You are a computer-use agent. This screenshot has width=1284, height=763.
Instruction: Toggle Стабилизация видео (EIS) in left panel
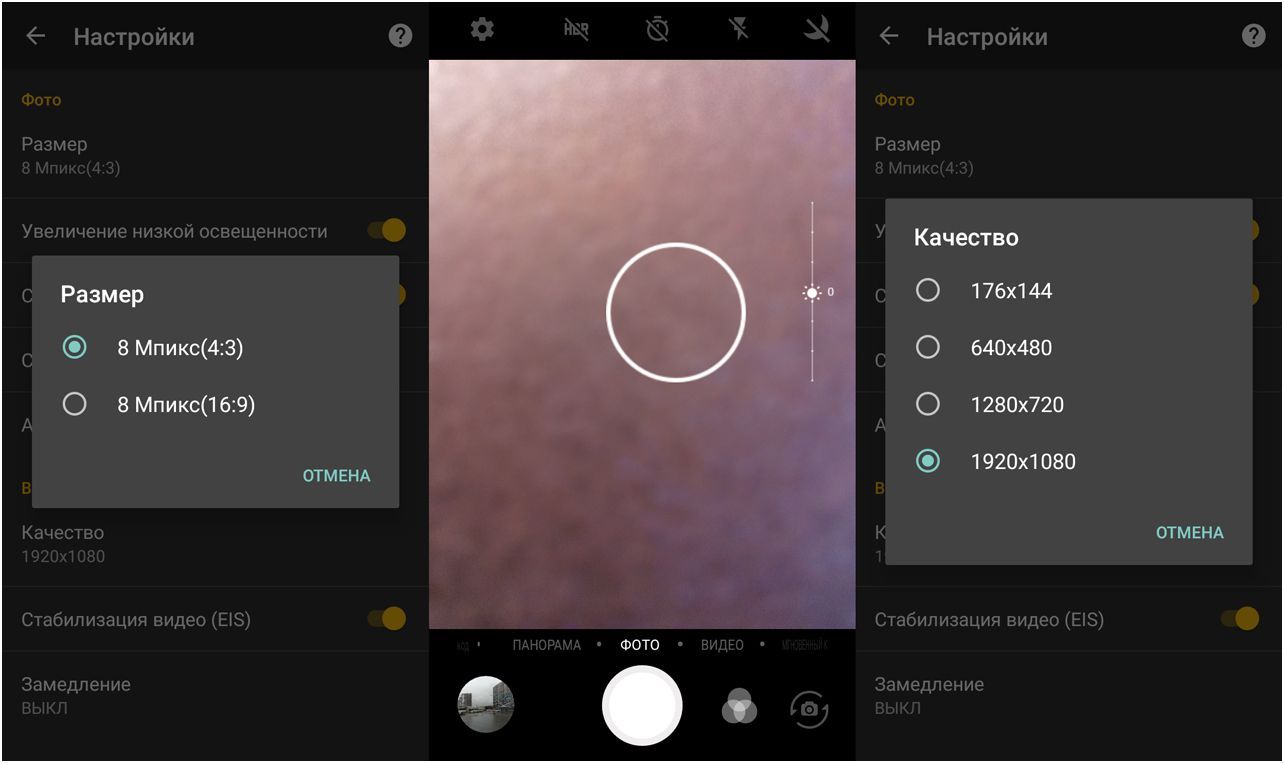387,619
